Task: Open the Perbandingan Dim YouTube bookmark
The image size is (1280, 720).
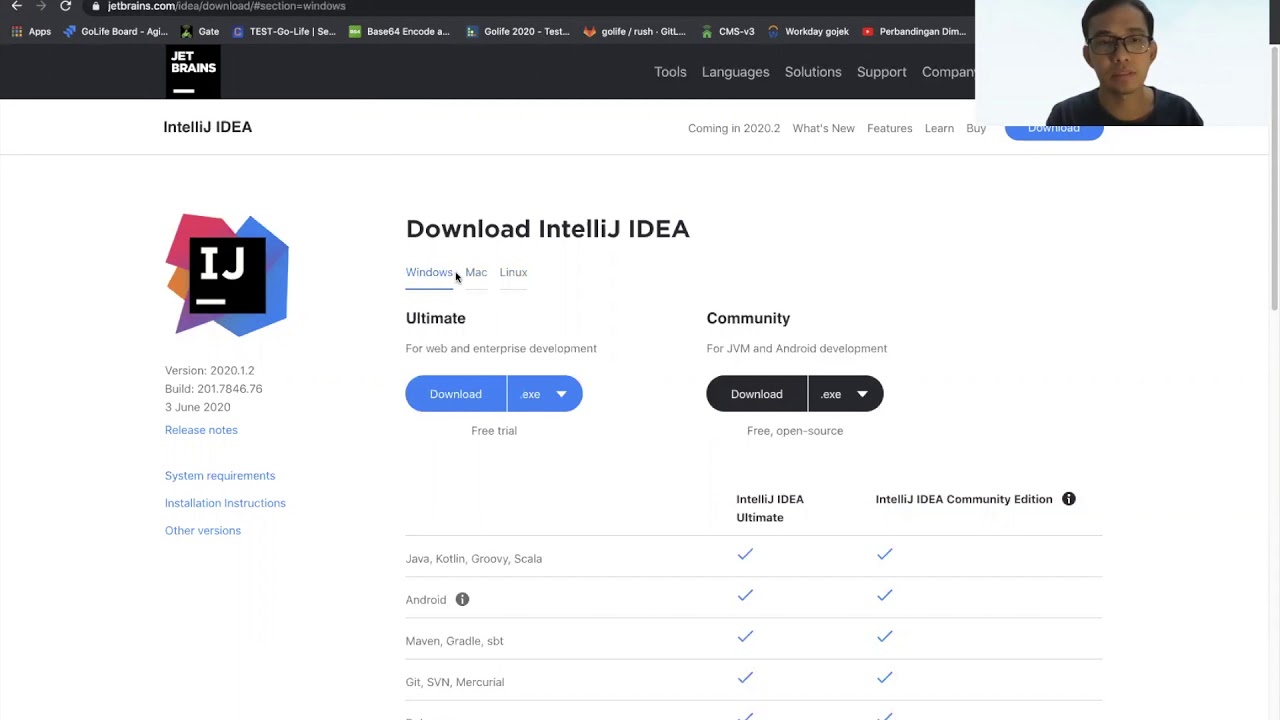Action: pyautogui.click(x=913, y=31)
